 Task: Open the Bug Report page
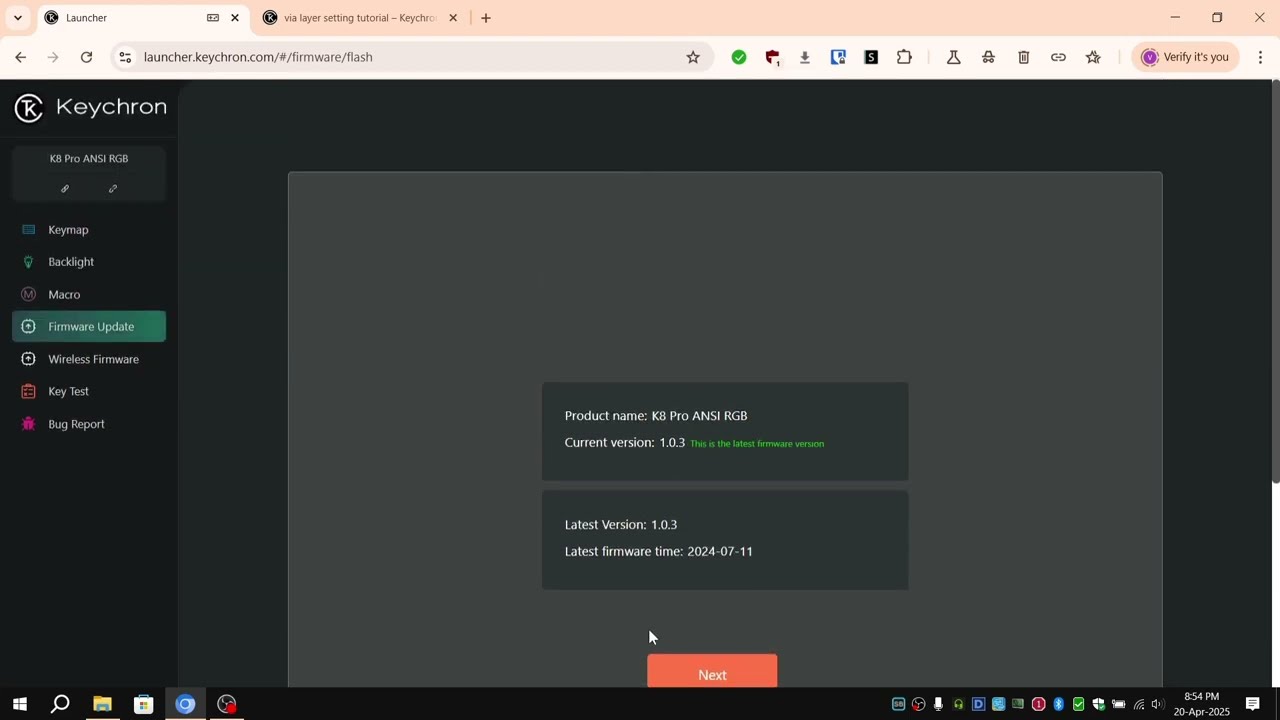coord(89,424)
